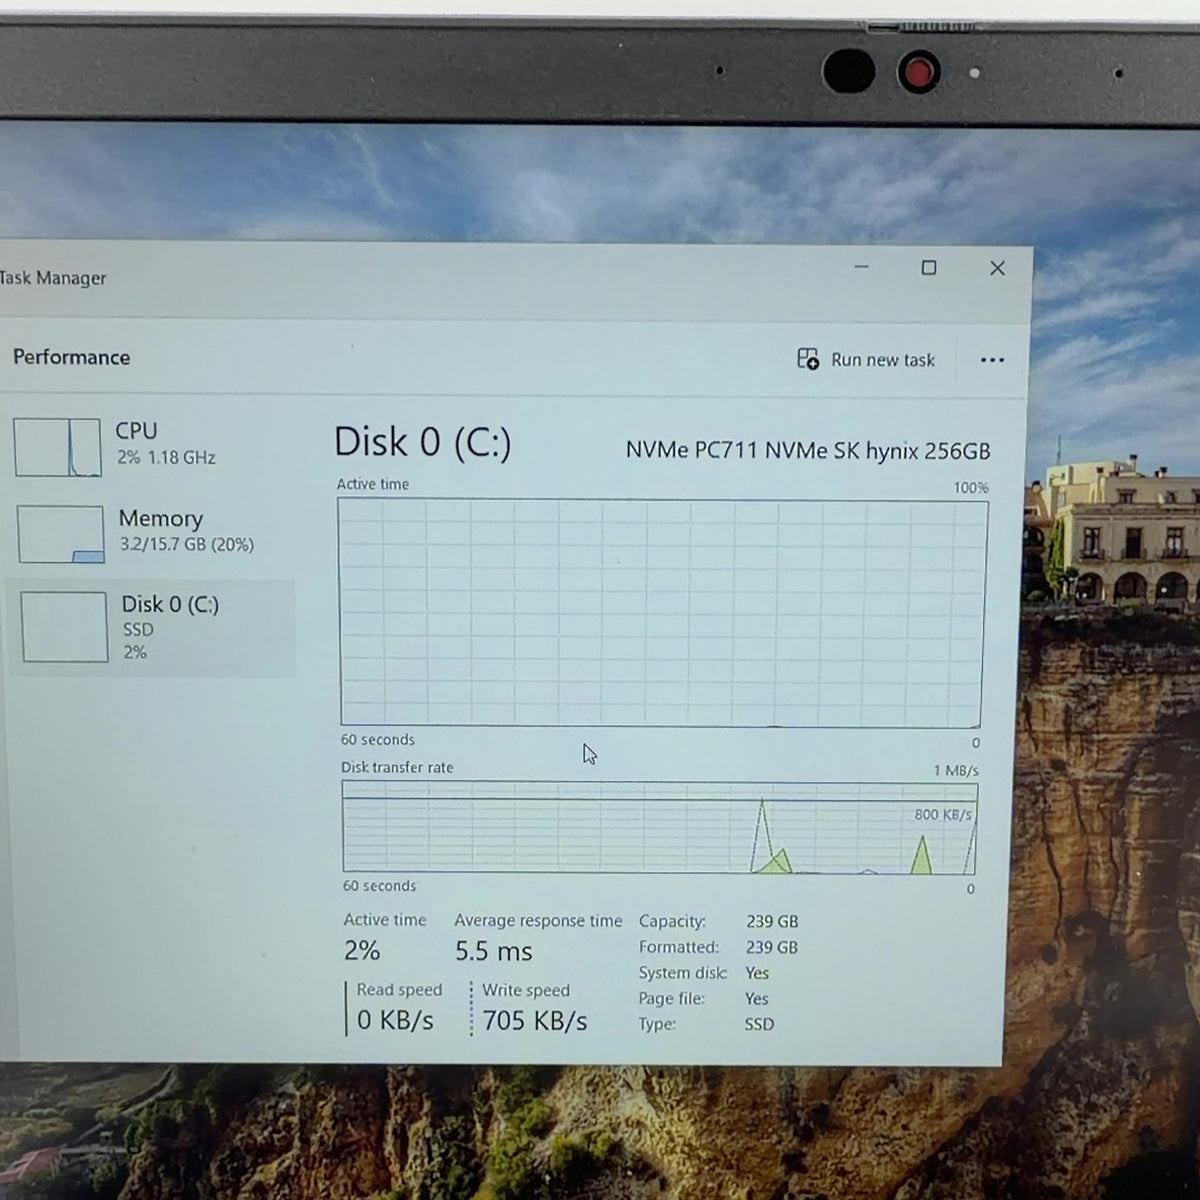The image size is (1200, 1200).
Task: Select the CPU mini graph thumbnail
Action: click(x=57, y=447)
